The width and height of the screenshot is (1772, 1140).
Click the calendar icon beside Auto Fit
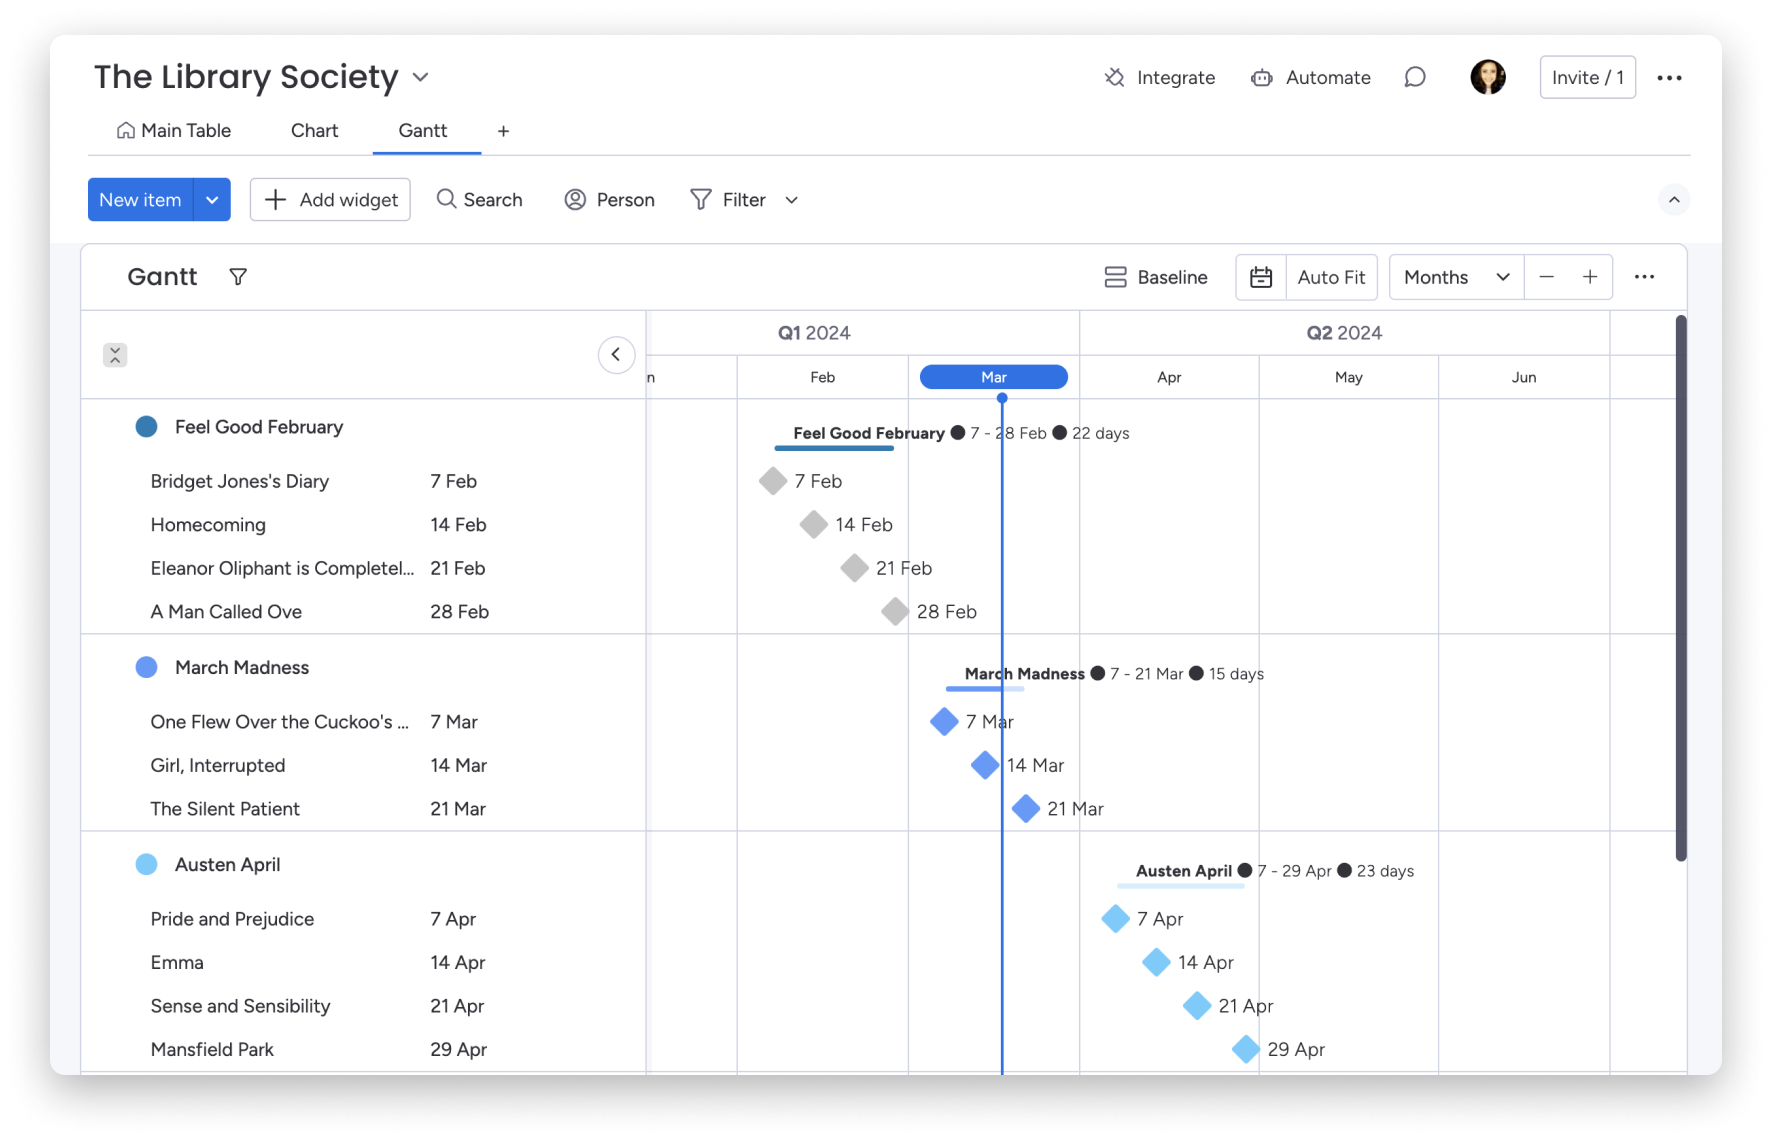click(1261, 277)
